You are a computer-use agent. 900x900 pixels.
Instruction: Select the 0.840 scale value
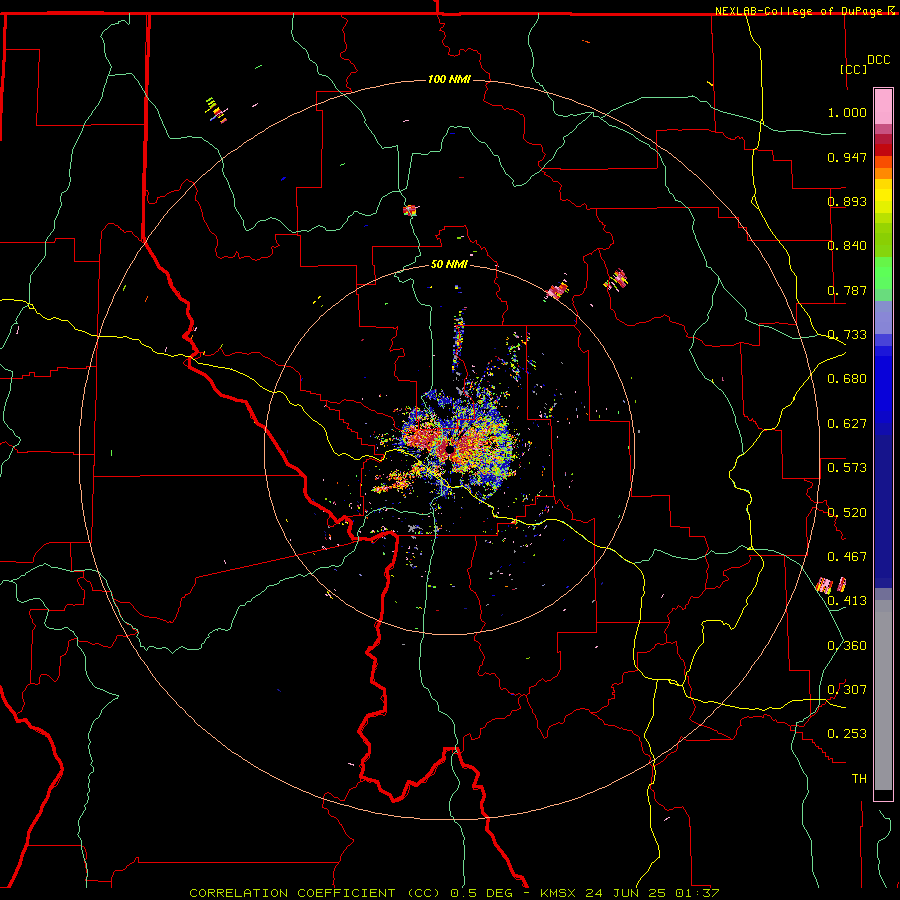click(847, 246)
